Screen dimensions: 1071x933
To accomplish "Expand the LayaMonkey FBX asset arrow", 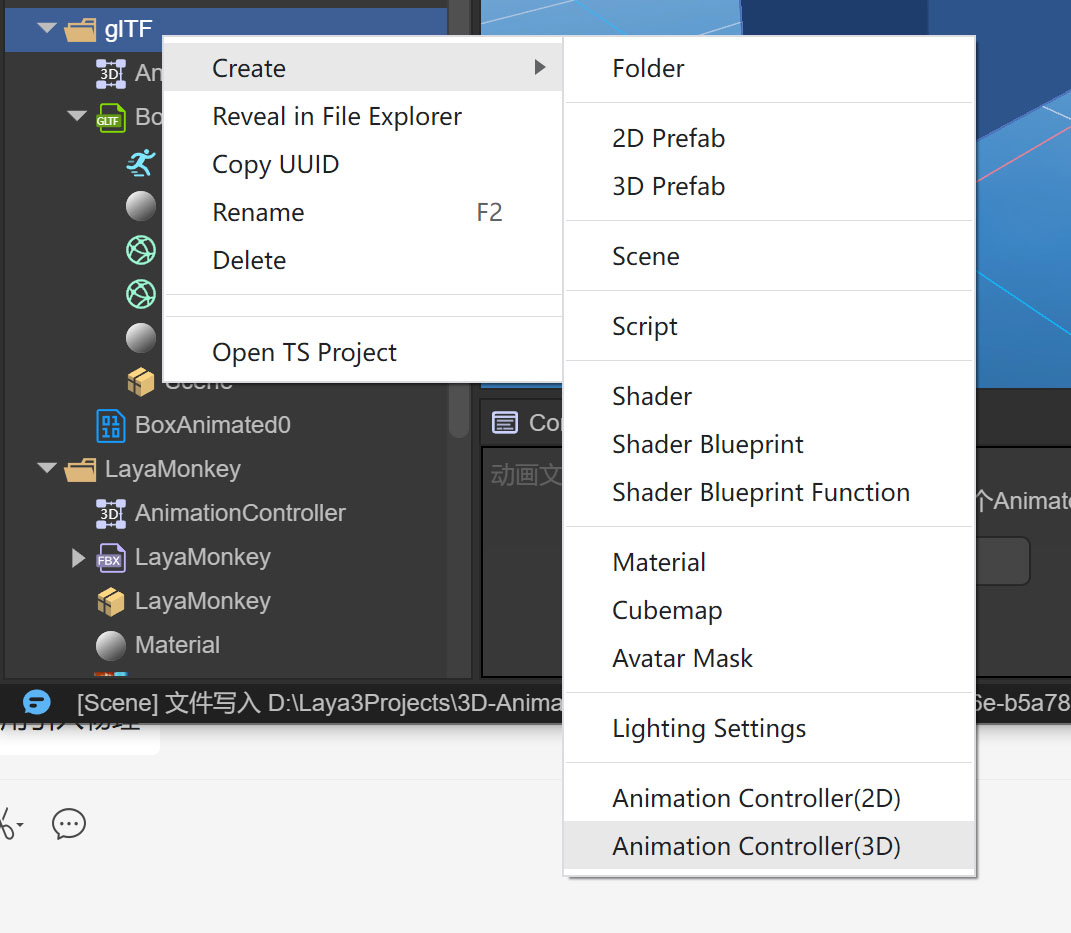I will (78, 557).
